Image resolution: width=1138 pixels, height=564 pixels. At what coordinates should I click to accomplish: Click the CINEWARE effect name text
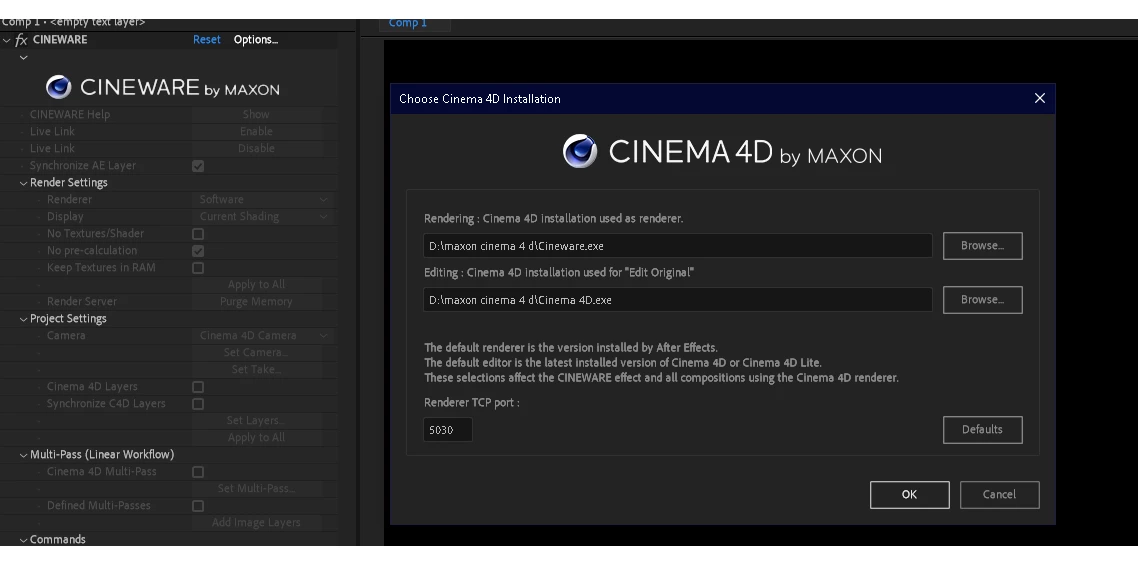[60, 40]
